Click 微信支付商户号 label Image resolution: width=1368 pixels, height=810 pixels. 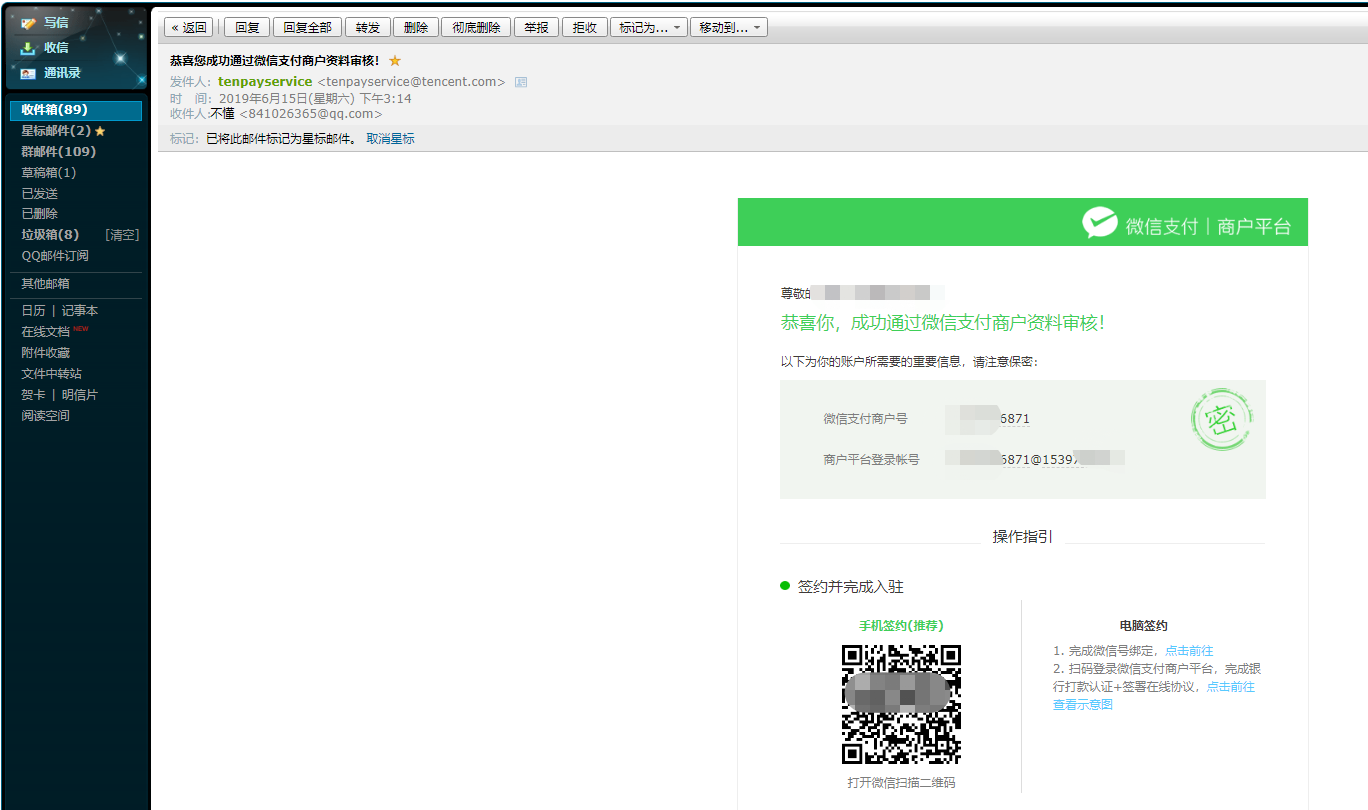pyautogui.click(x=865, y=419)
